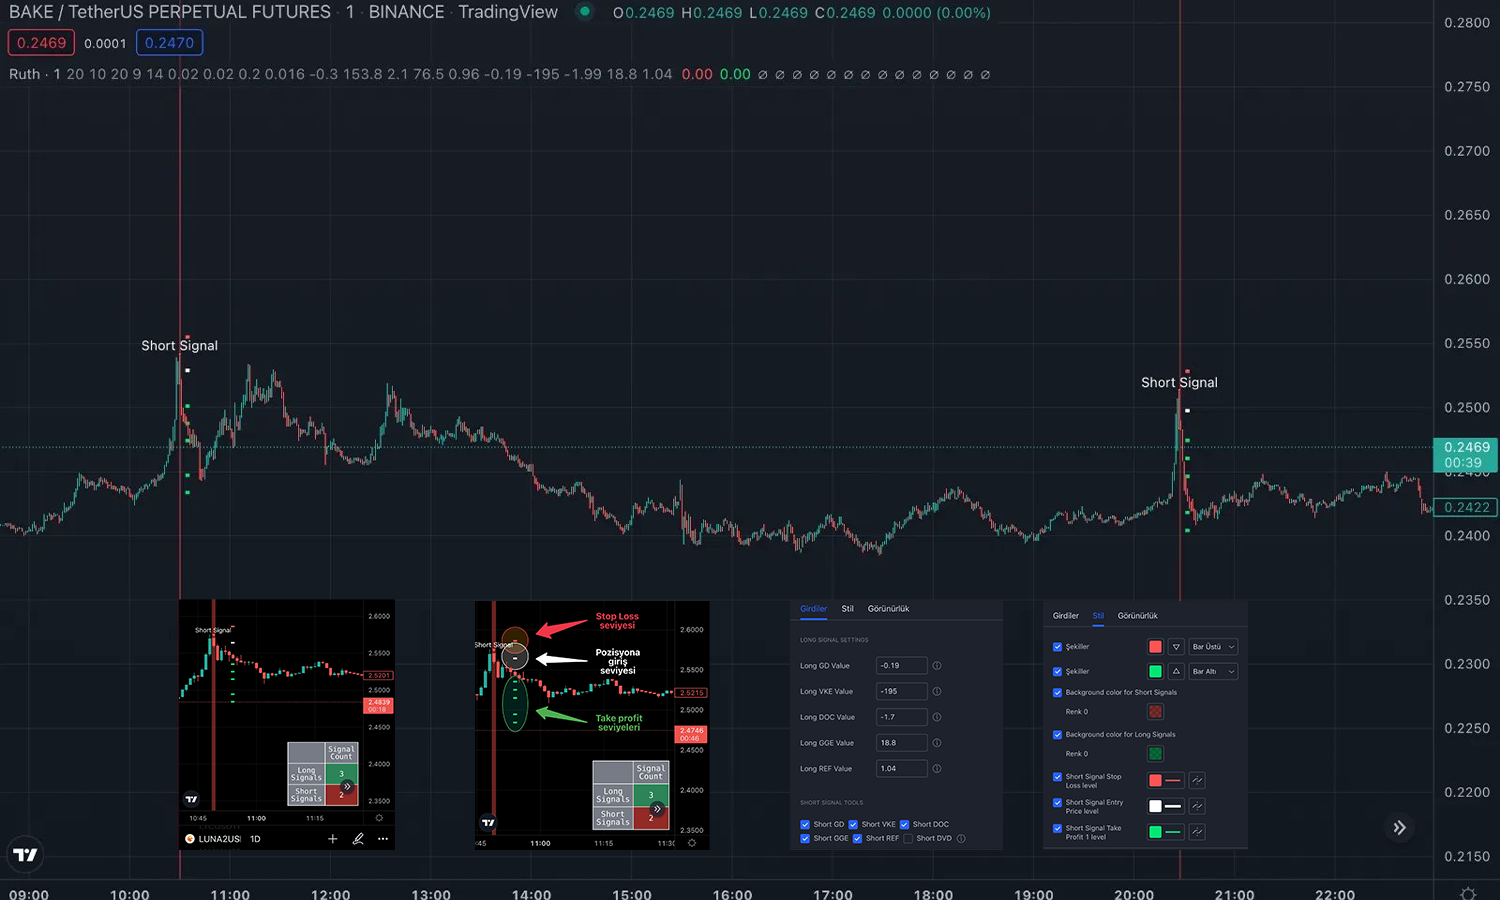Image resolution: width=1500 pixels, height=900 pixels.
Task: Uncheck Background color for Short Signals
Action: 1058,693
